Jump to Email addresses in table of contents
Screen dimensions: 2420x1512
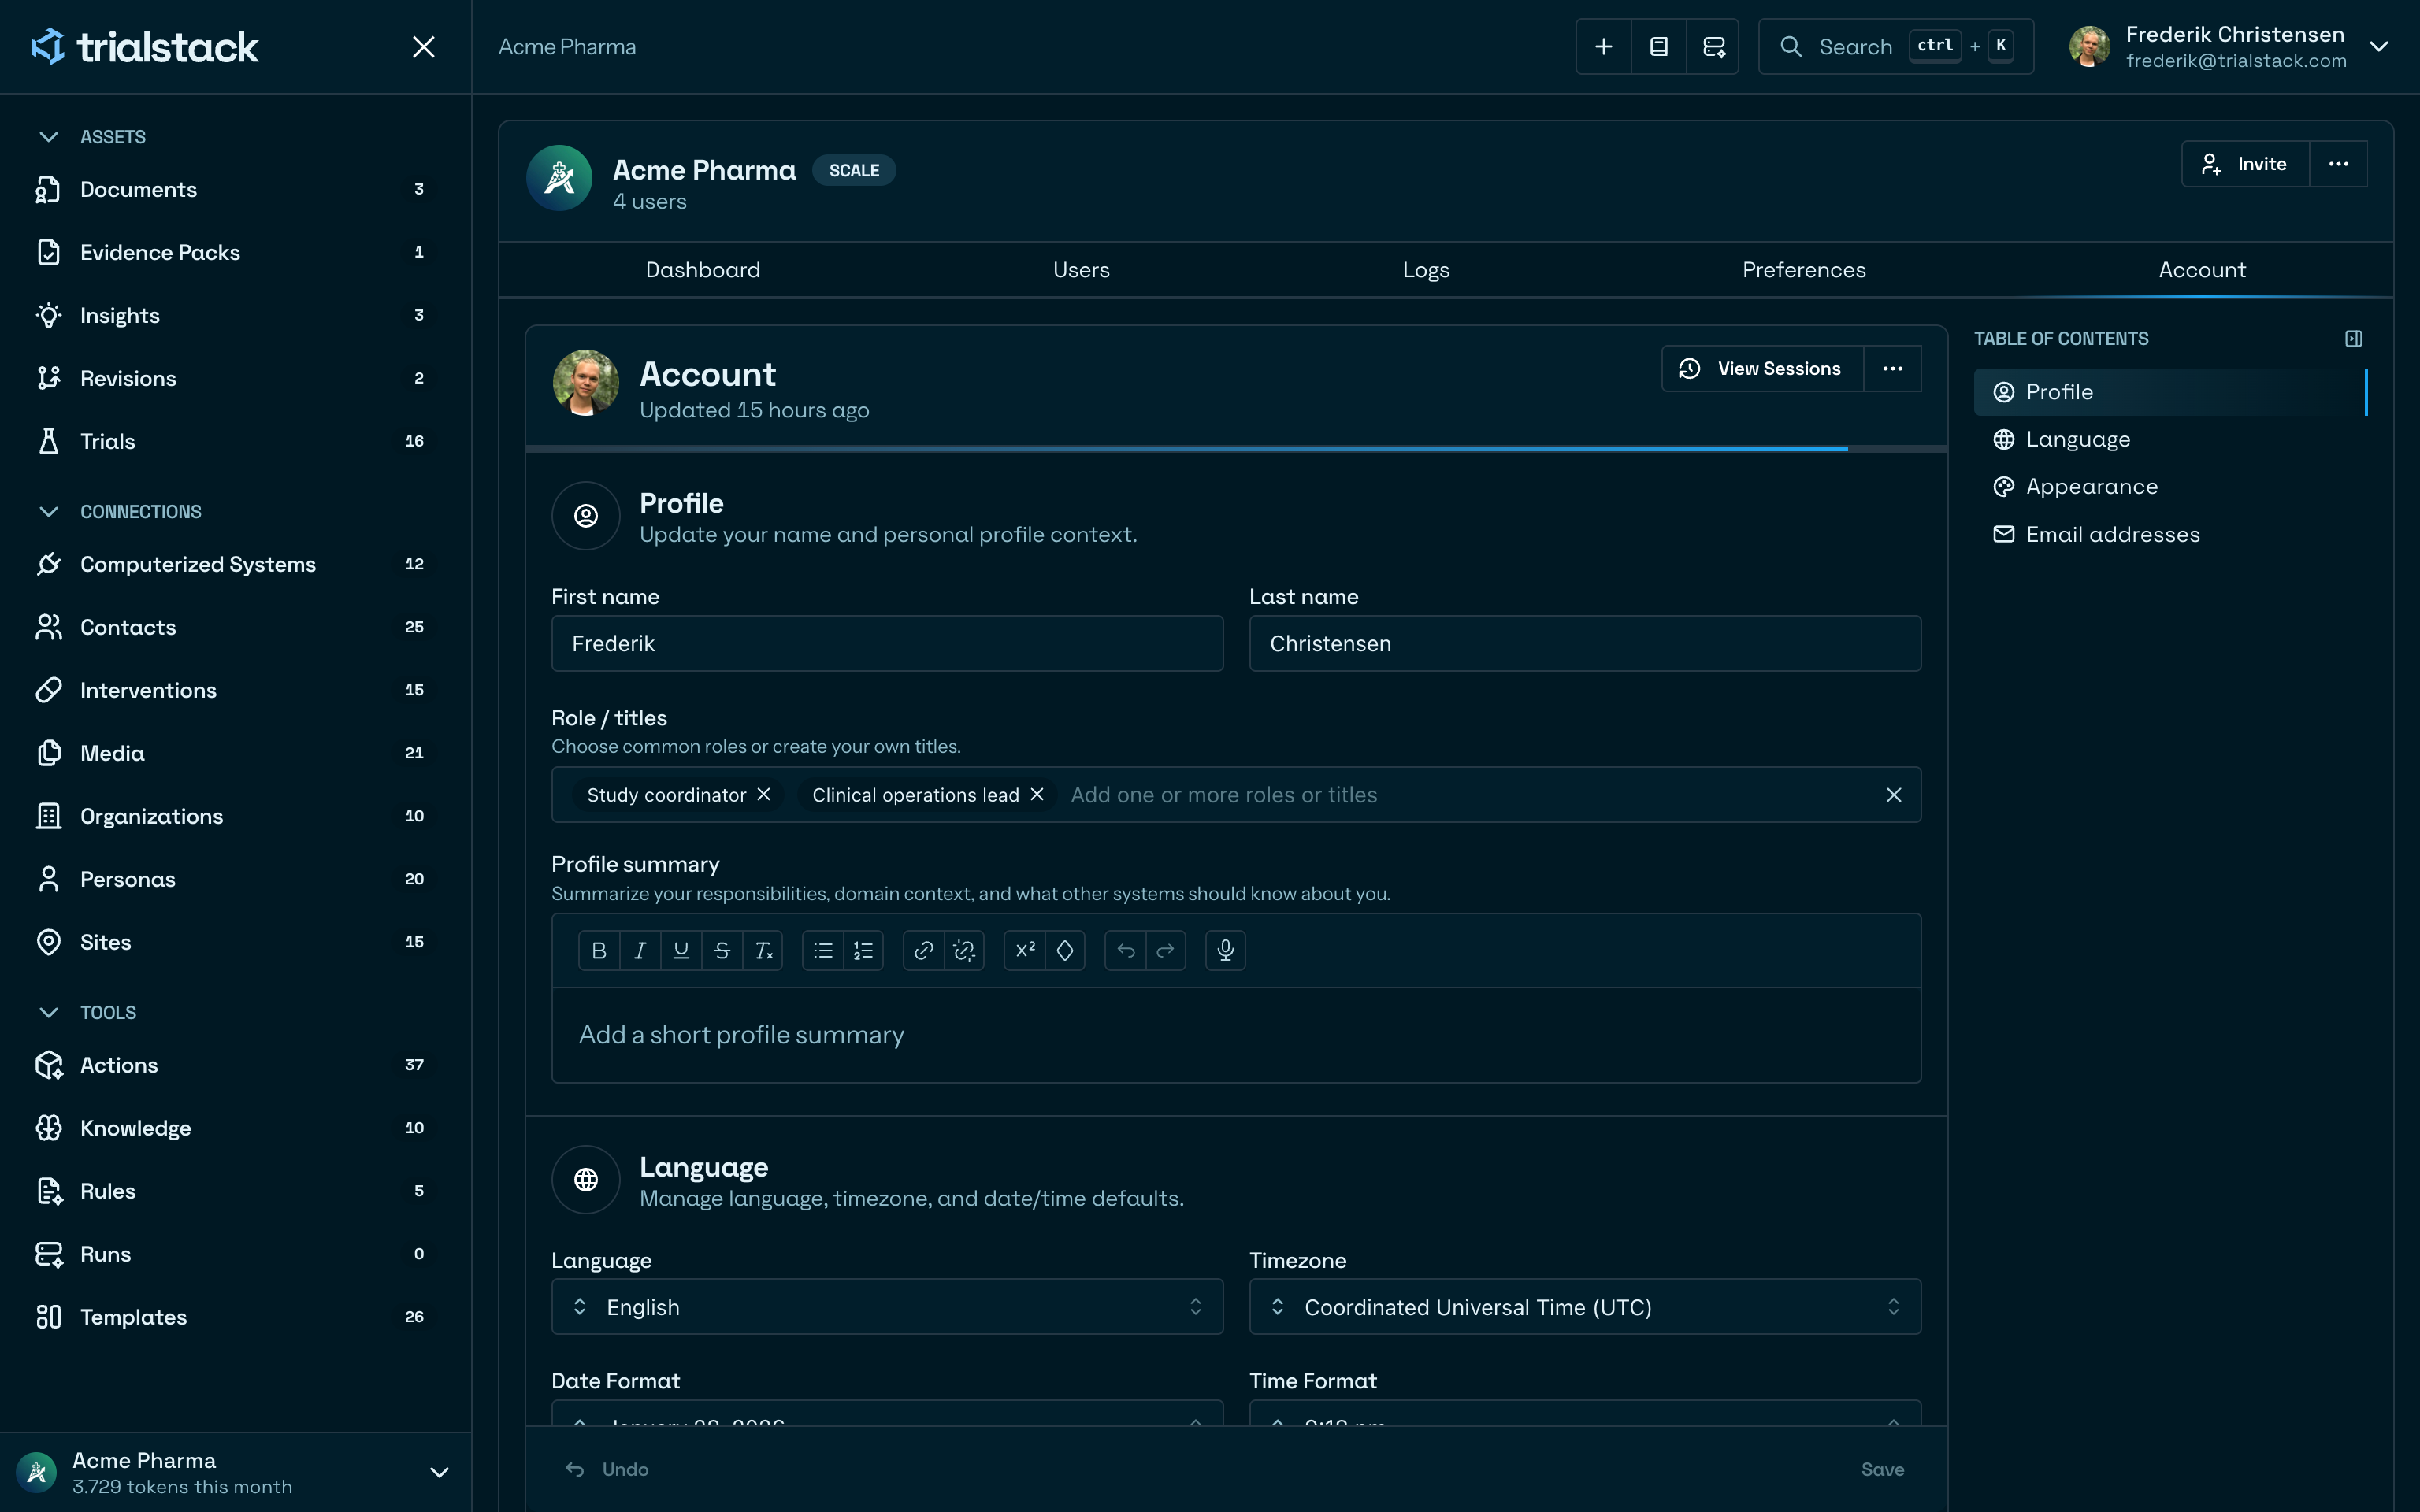(2170, 534)
